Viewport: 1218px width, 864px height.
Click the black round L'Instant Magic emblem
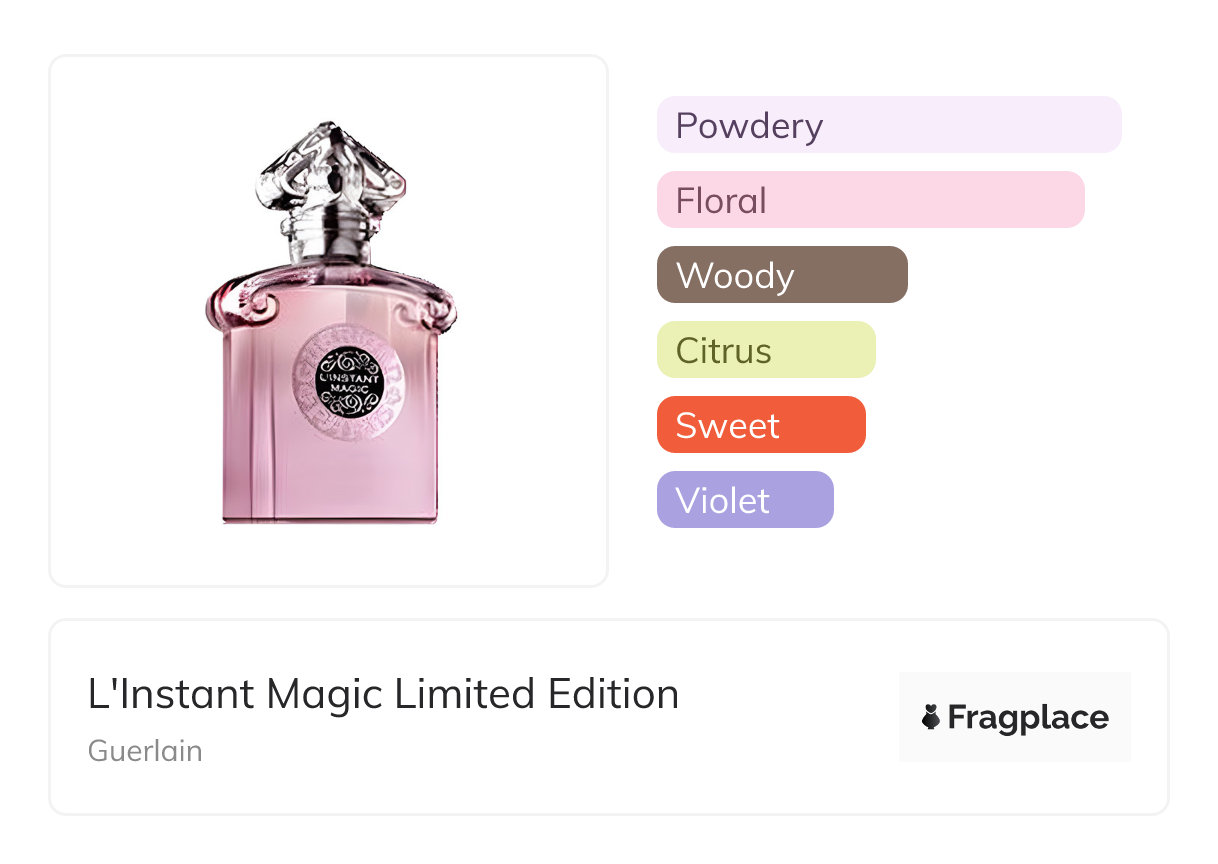[350, 381]
